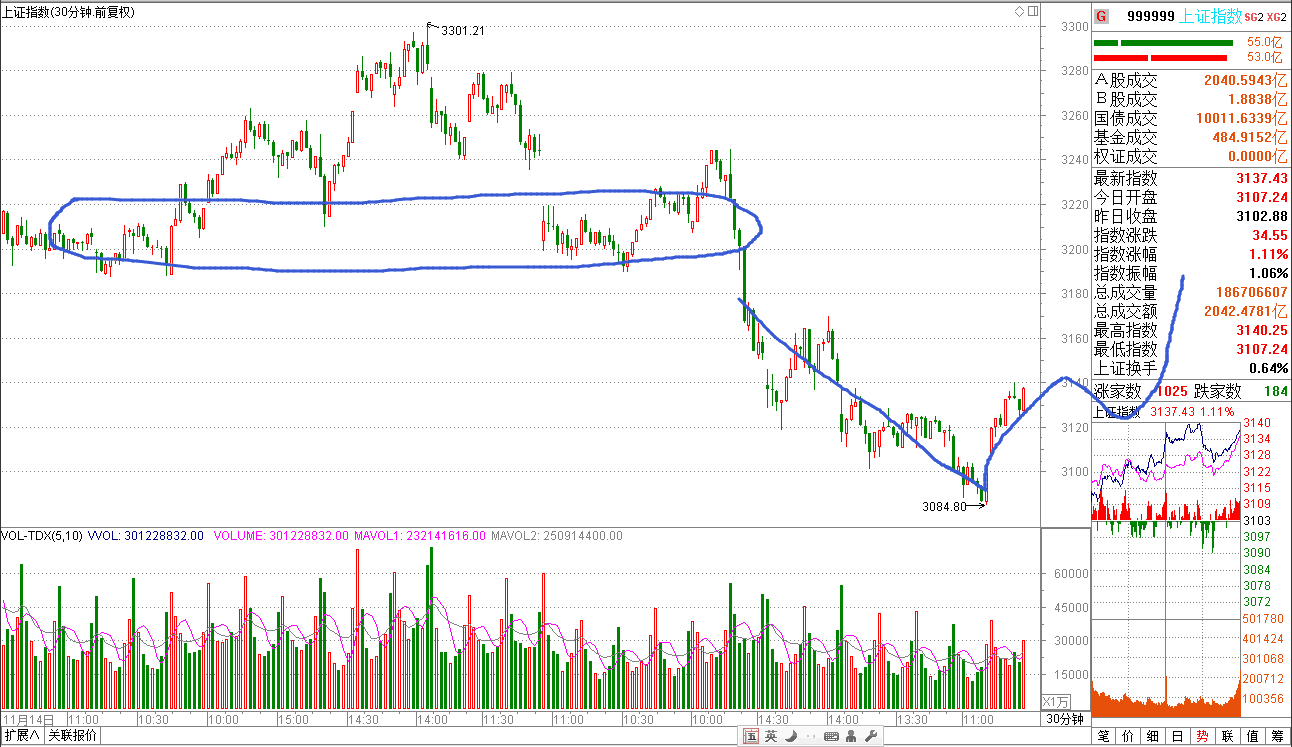Expand the 扩展 panel at bottom left
The width and height of the screenshot is (1292, 747).
point(21,736)
